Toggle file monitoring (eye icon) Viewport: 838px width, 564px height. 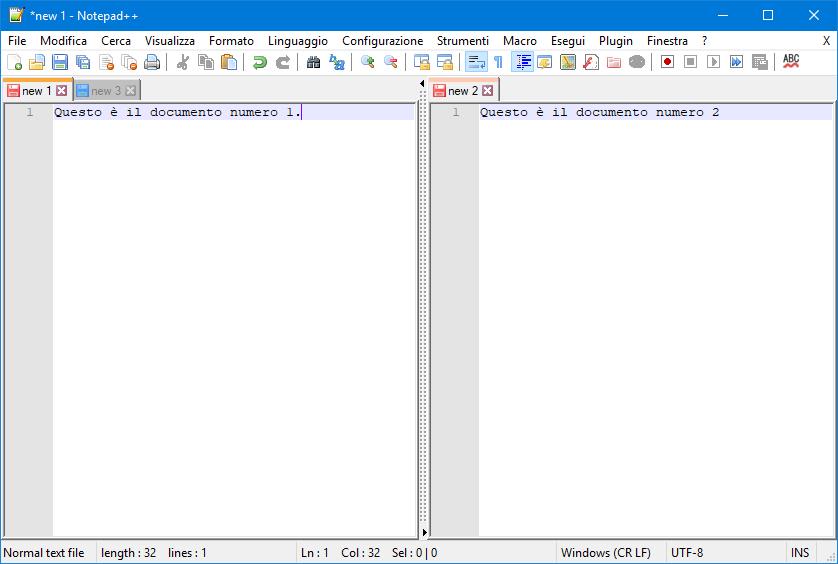click(637, 62)
